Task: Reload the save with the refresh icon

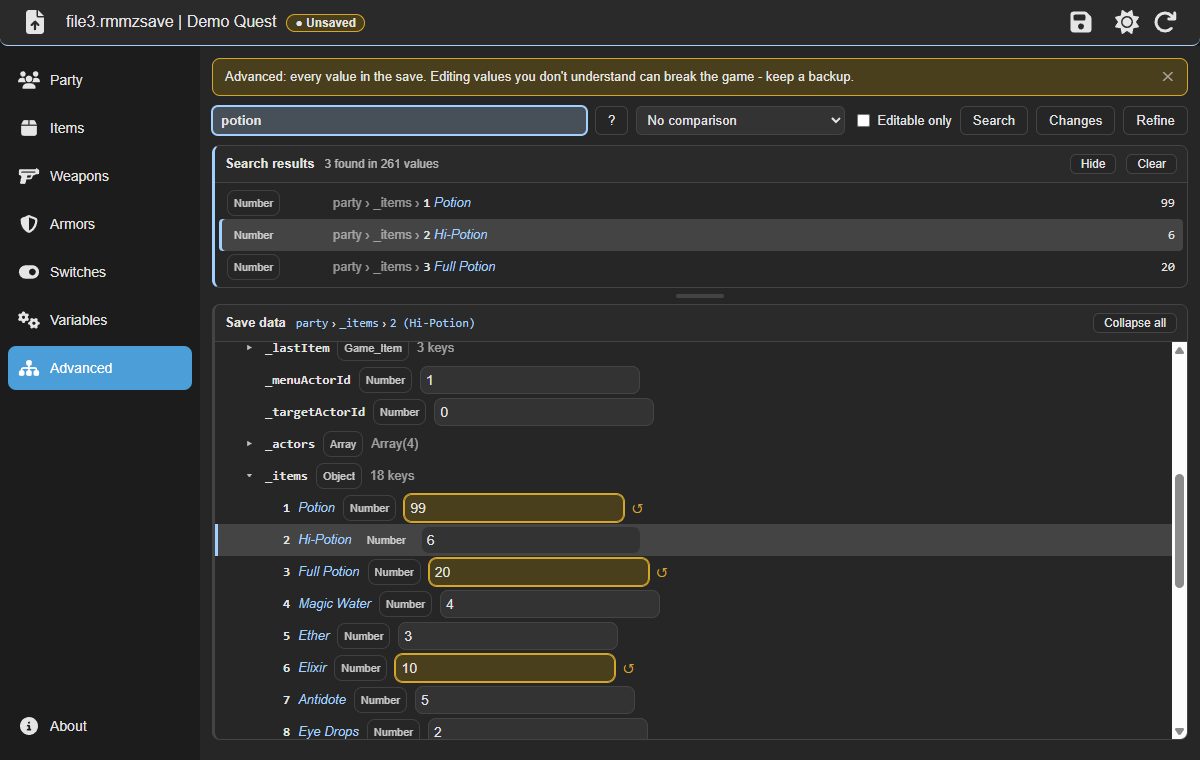Action: click(x=1165, y=22)
